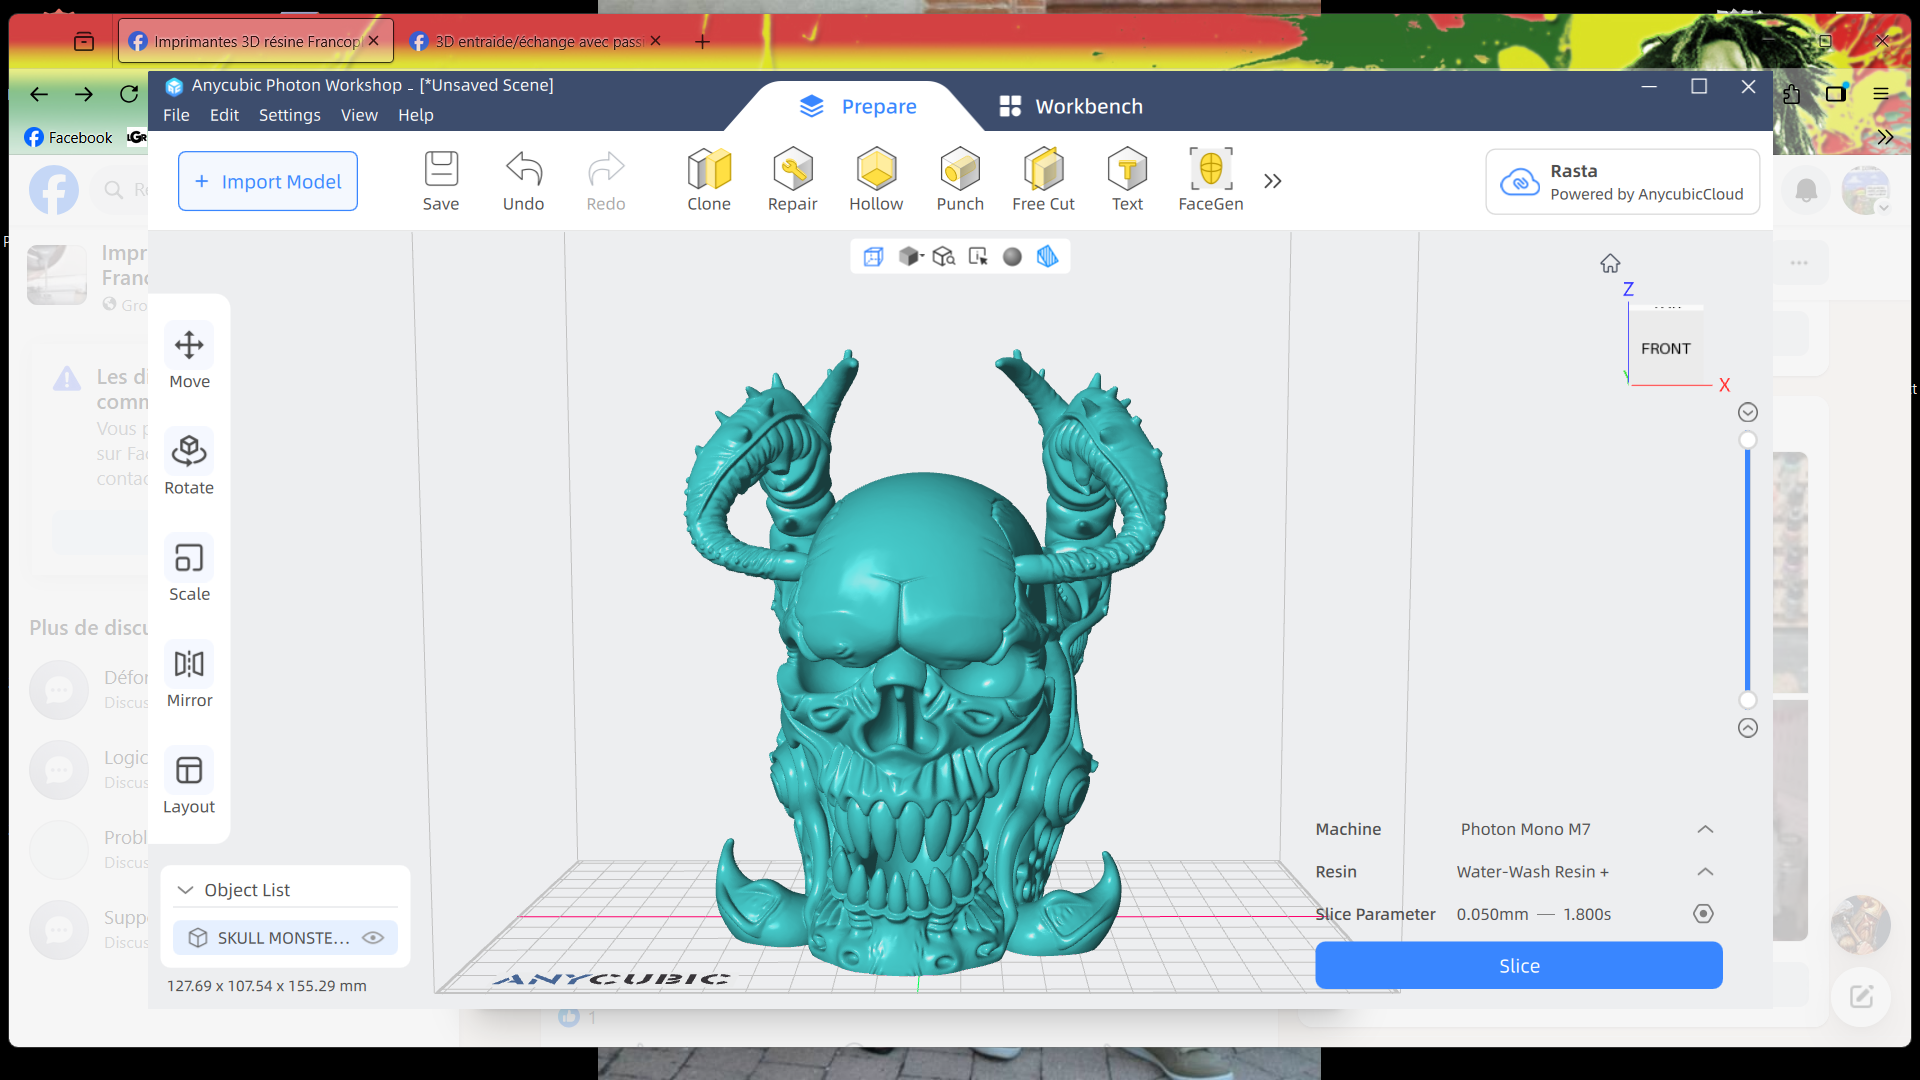Toggle the striped slice-preview view icon
This screenshot has height=1080, width=1920.
click(1047, 257)
